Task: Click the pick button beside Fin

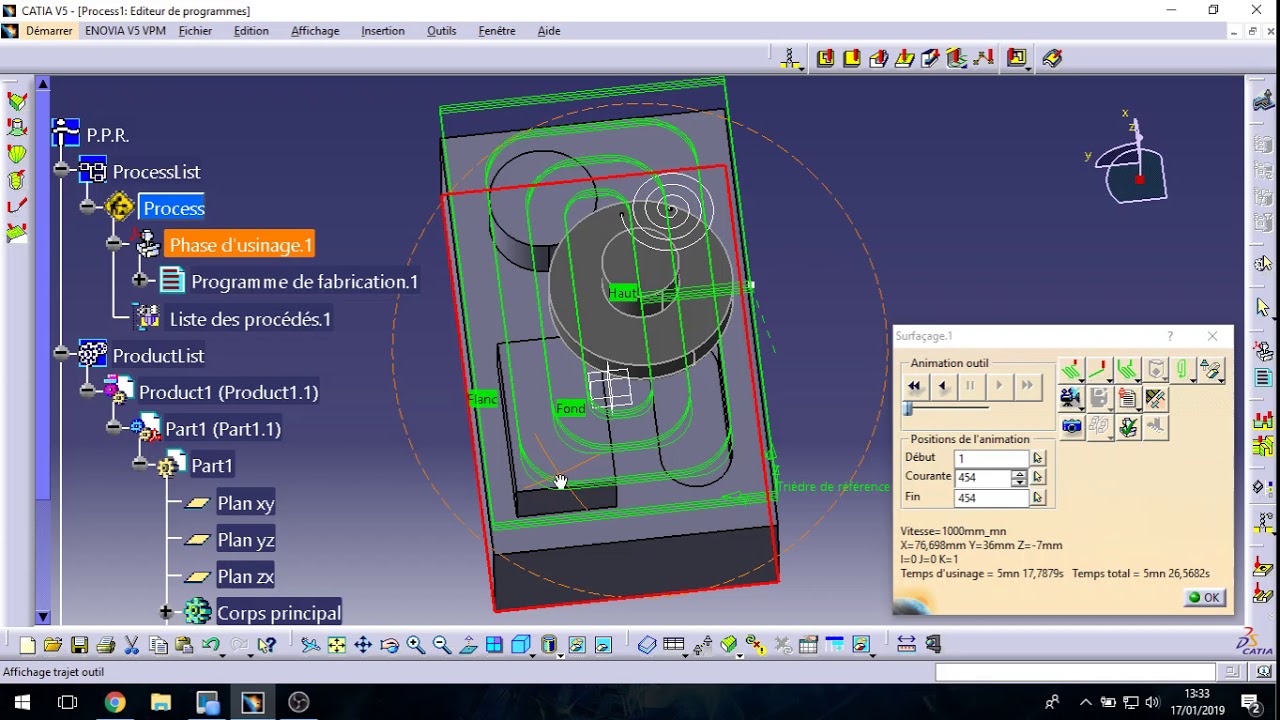Action: [1038, 498]
